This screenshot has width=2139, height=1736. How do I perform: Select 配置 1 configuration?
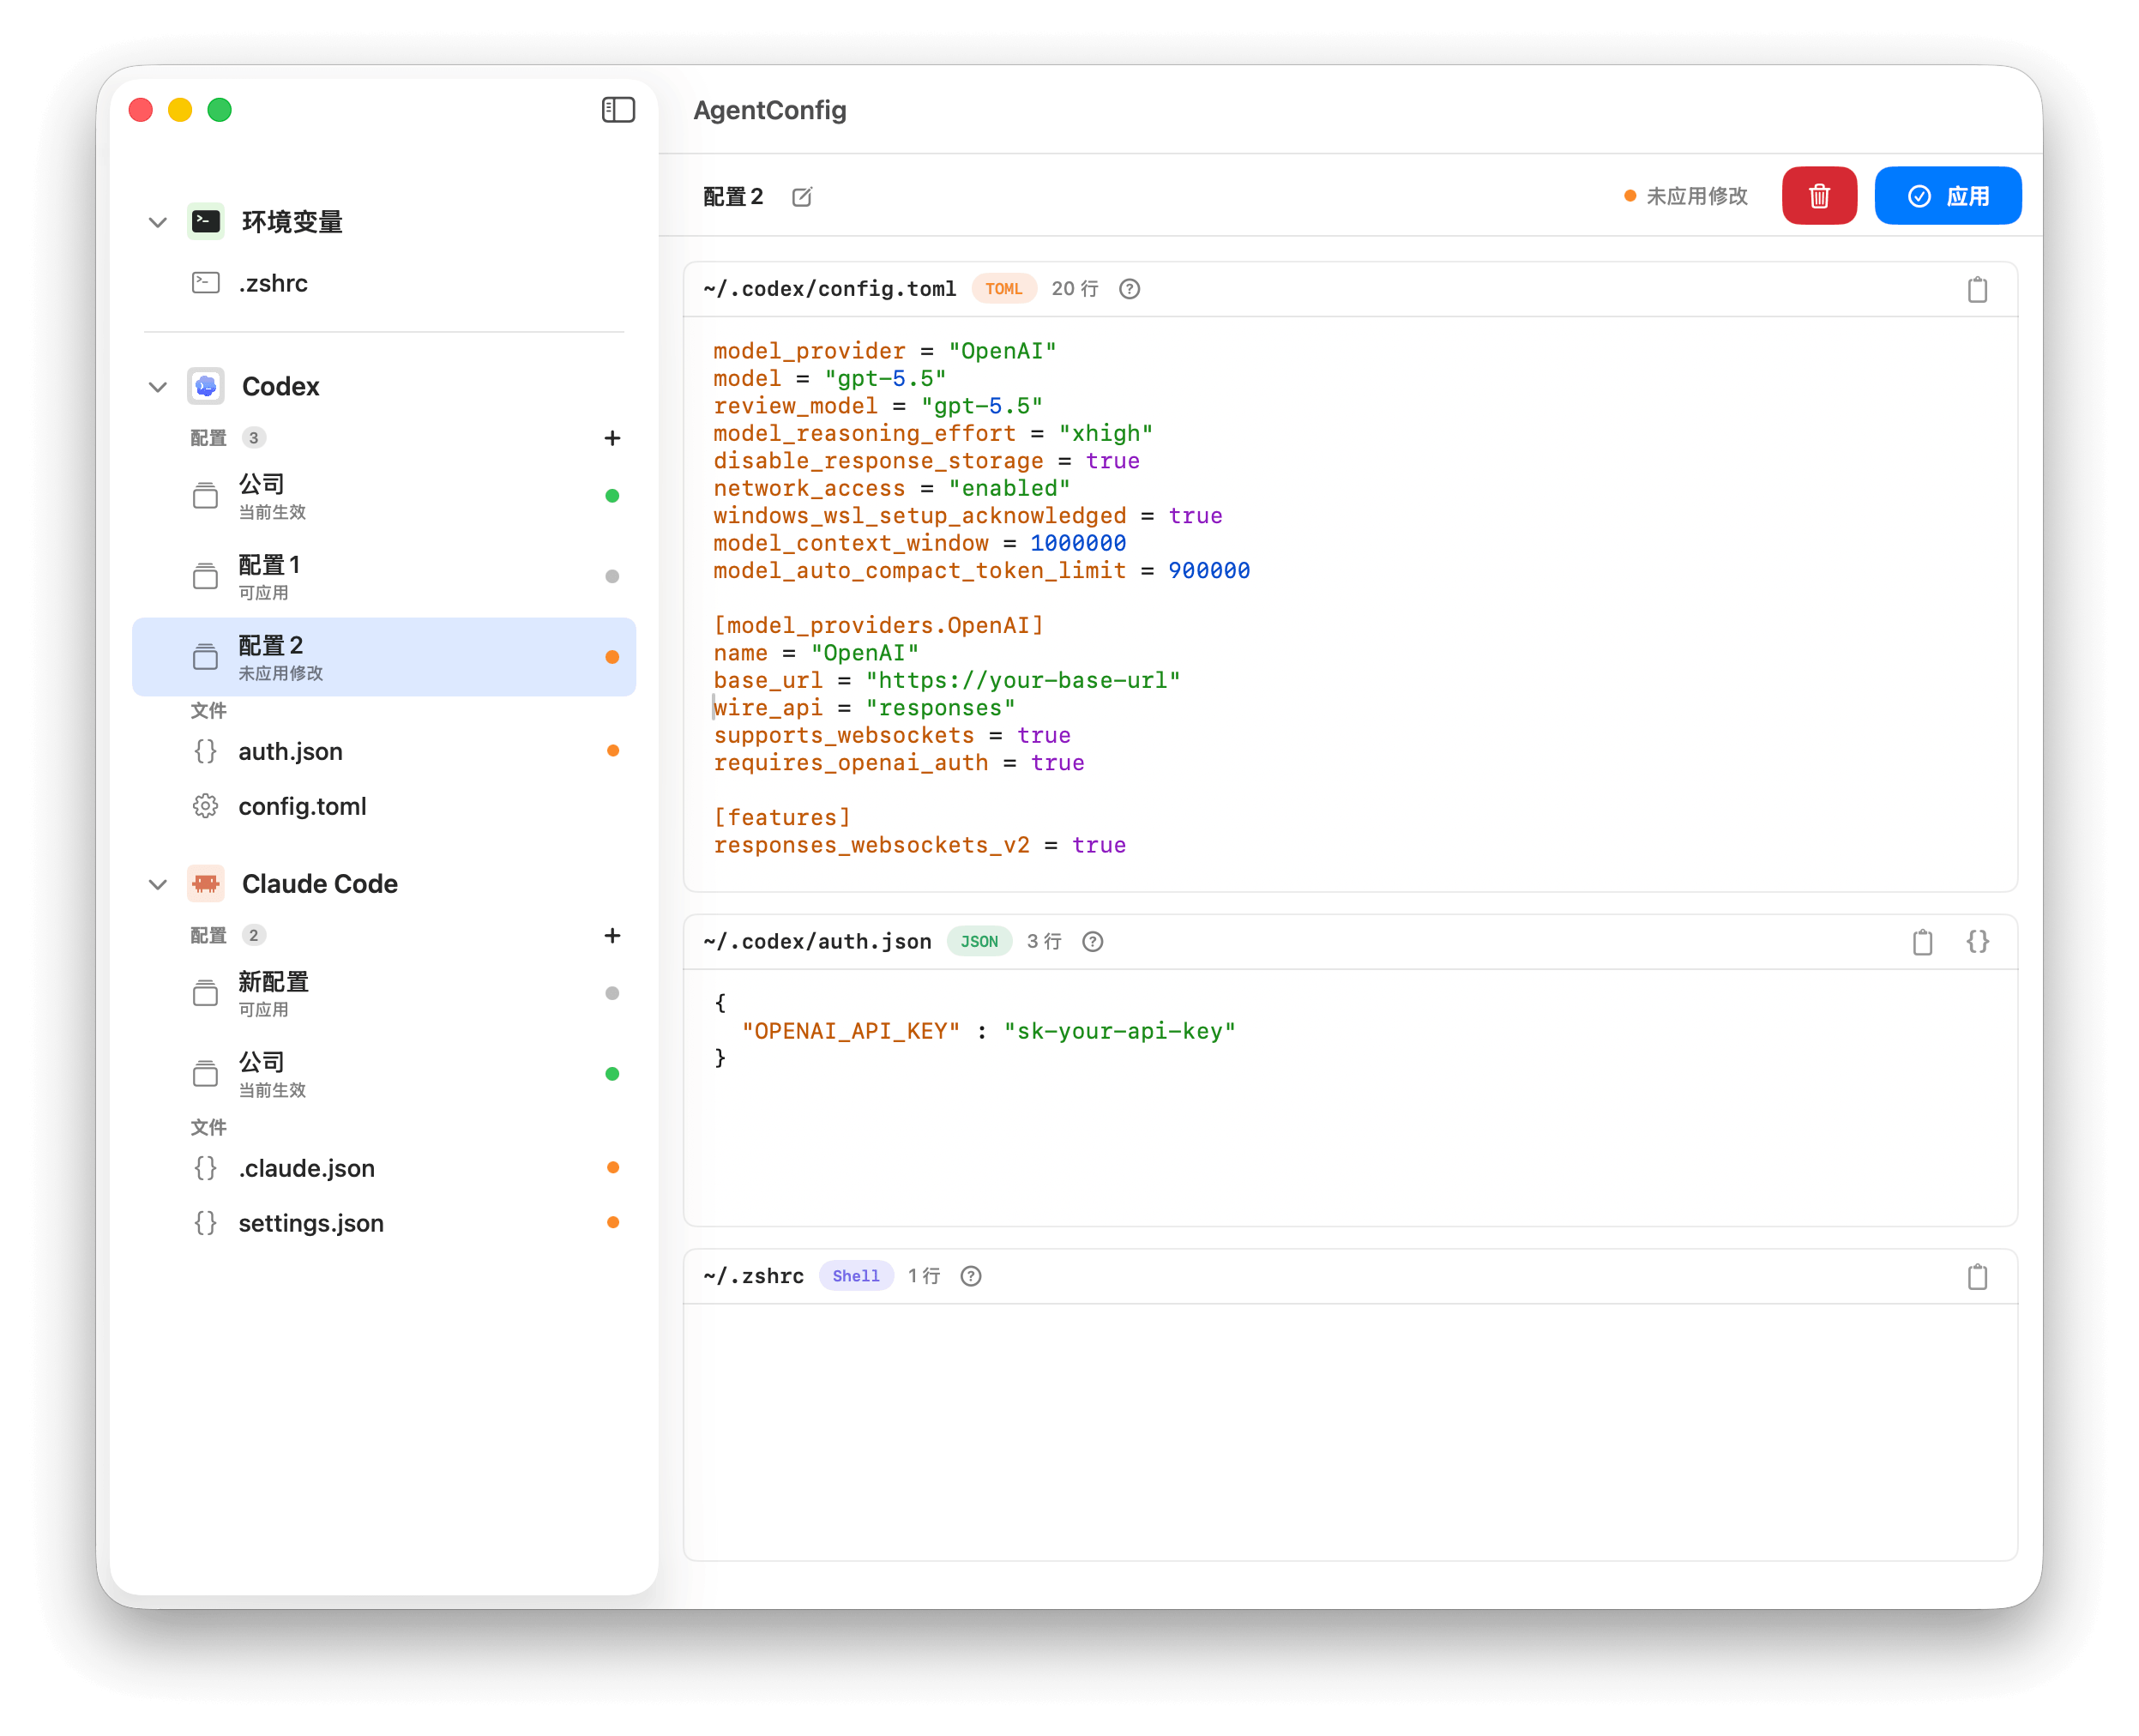coord(384,577)
